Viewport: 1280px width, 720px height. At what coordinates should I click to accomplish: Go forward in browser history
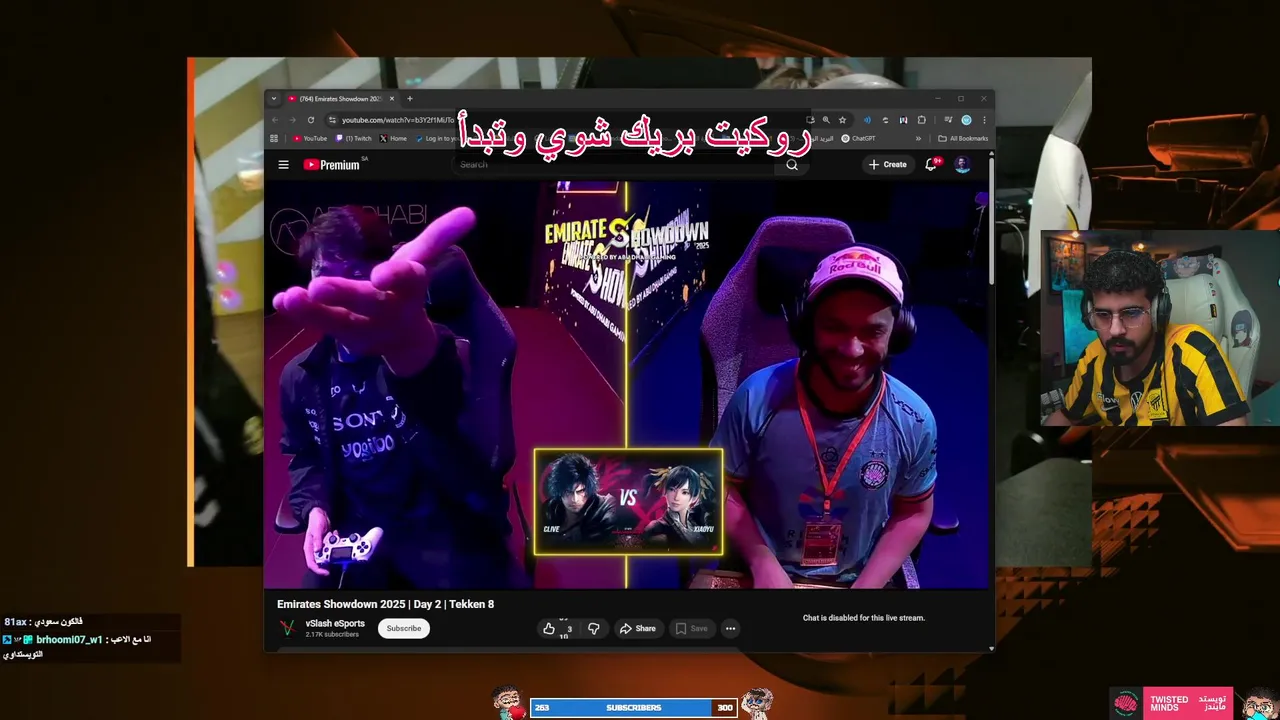[293, 120]
